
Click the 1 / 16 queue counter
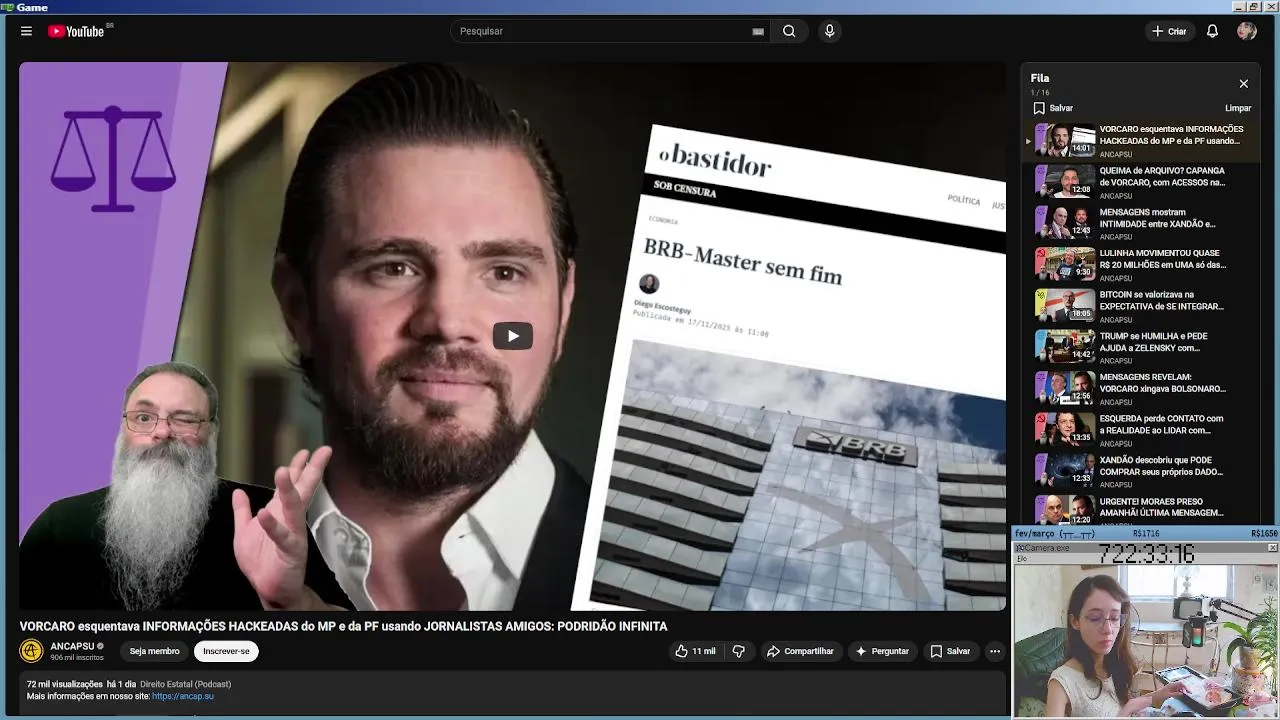[x=1040, y=93]
